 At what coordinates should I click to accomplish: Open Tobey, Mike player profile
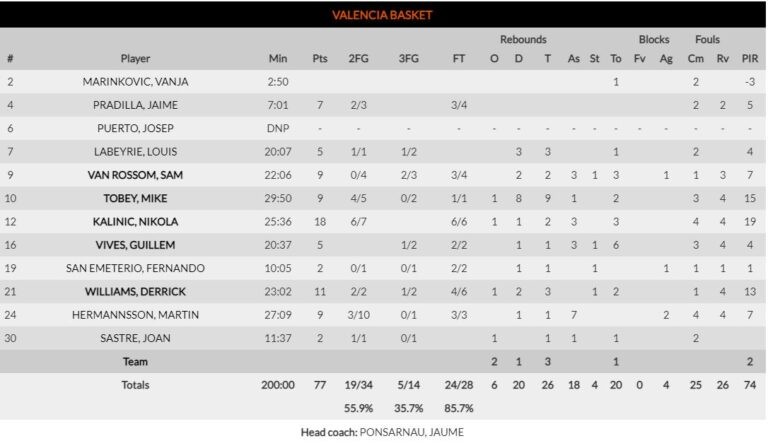pos(135,198)
